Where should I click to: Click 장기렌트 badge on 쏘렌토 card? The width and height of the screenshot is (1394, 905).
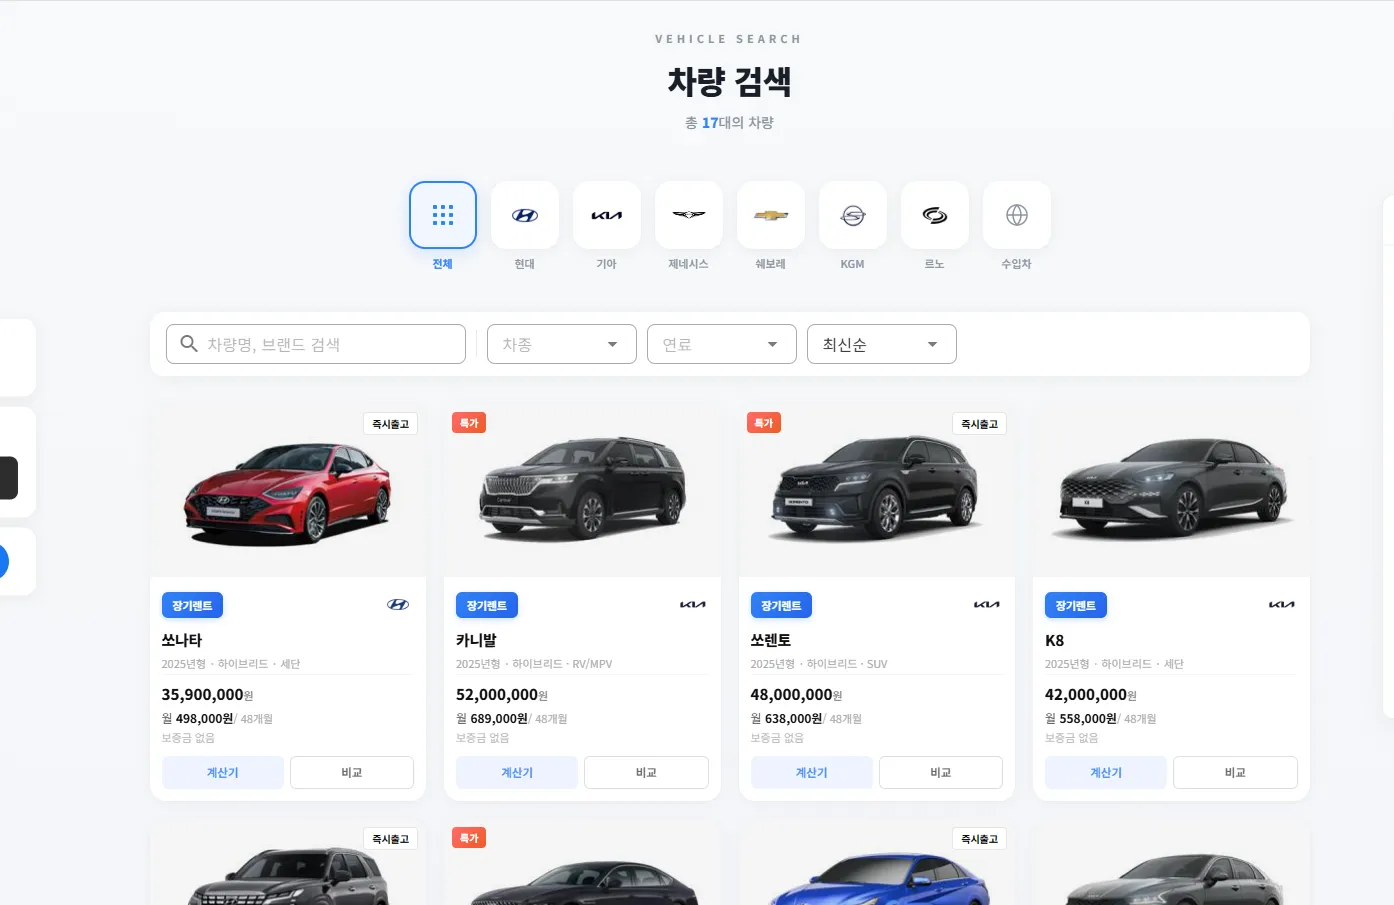coord(781,606)
